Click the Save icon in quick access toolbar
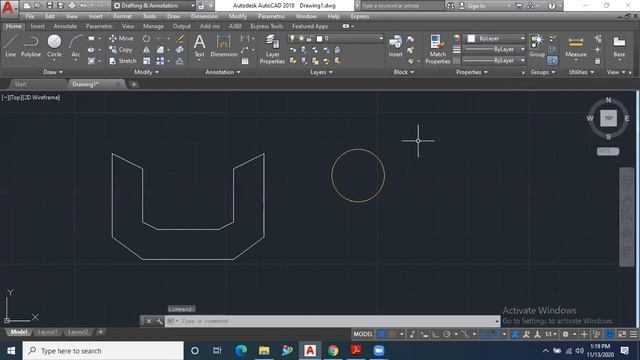Image resolution: width=640 pixels, height=360 pixels. (x=49, y=6)
